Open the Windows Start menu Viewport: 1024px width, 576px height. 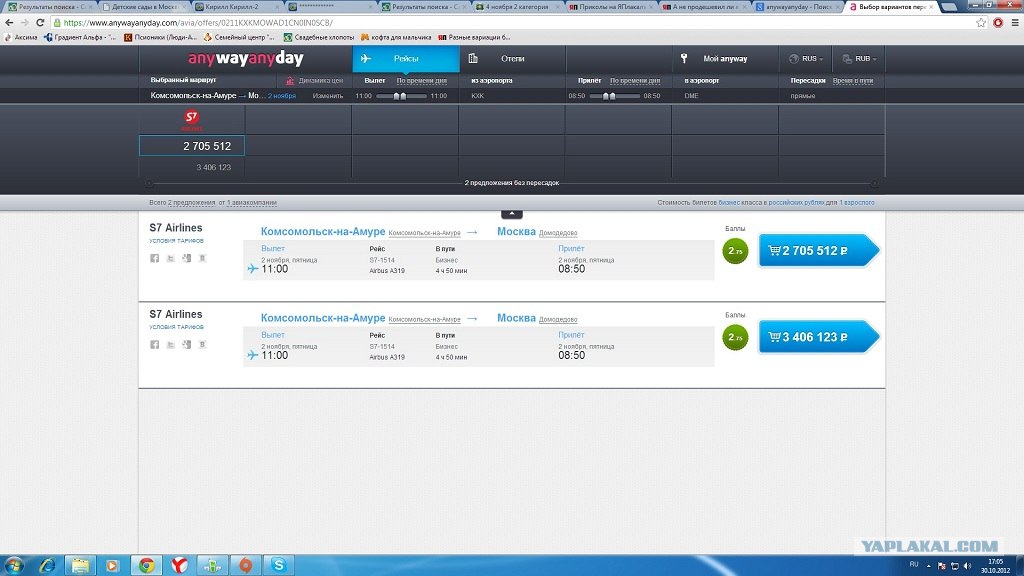coord(14,565)
